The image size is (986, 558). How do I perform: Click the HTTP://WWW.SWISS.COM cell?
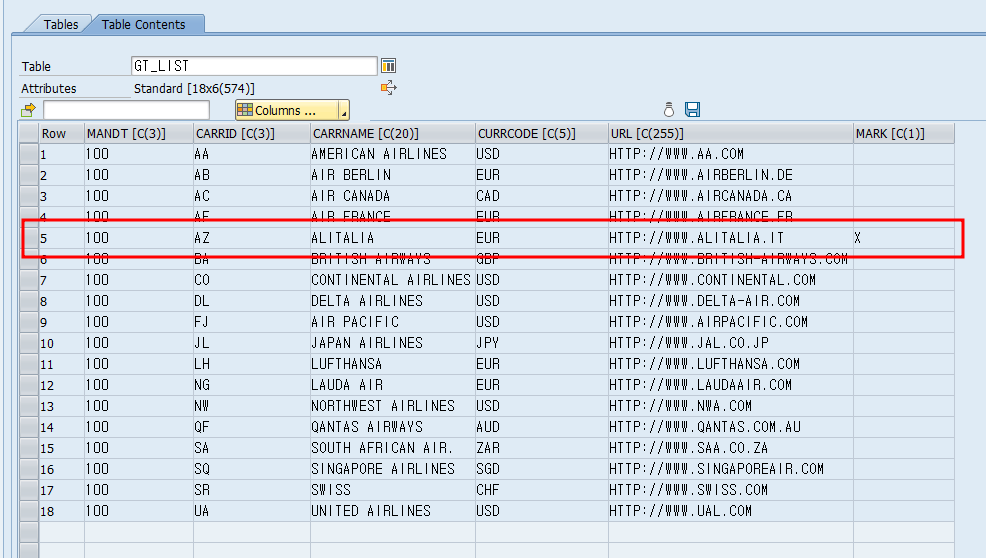(x=731, y=489)
